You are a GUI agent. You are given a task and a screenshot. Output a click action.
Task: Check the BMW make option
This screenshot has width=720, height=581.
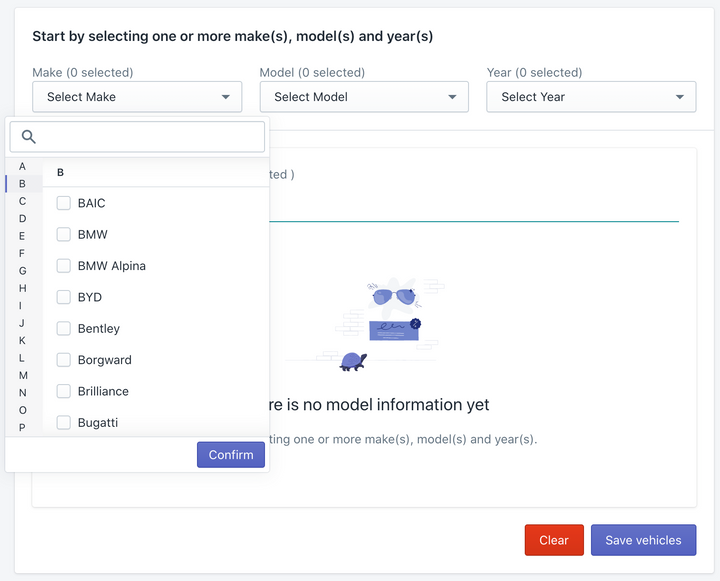[x=63, y=234]
